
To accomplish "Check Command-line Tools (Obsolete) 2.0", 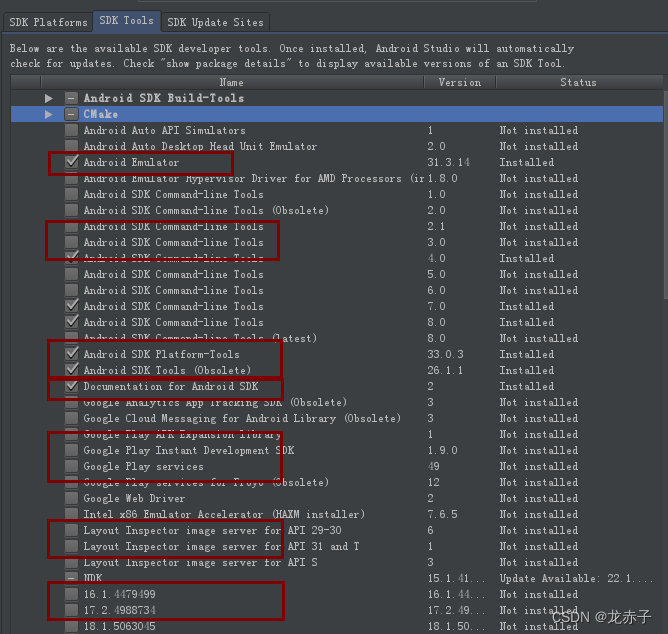I will (x=72, y=210).
